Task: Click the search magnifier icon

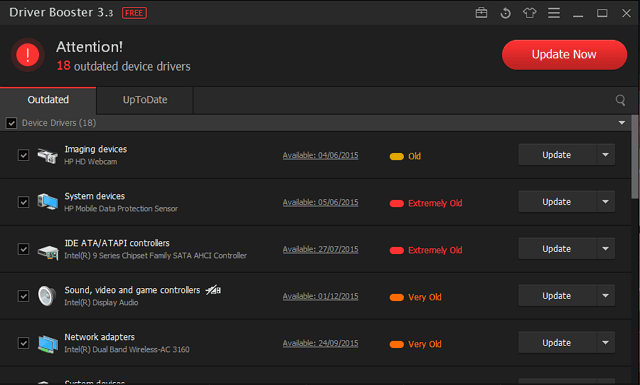Action: click(x=620, y=100)
